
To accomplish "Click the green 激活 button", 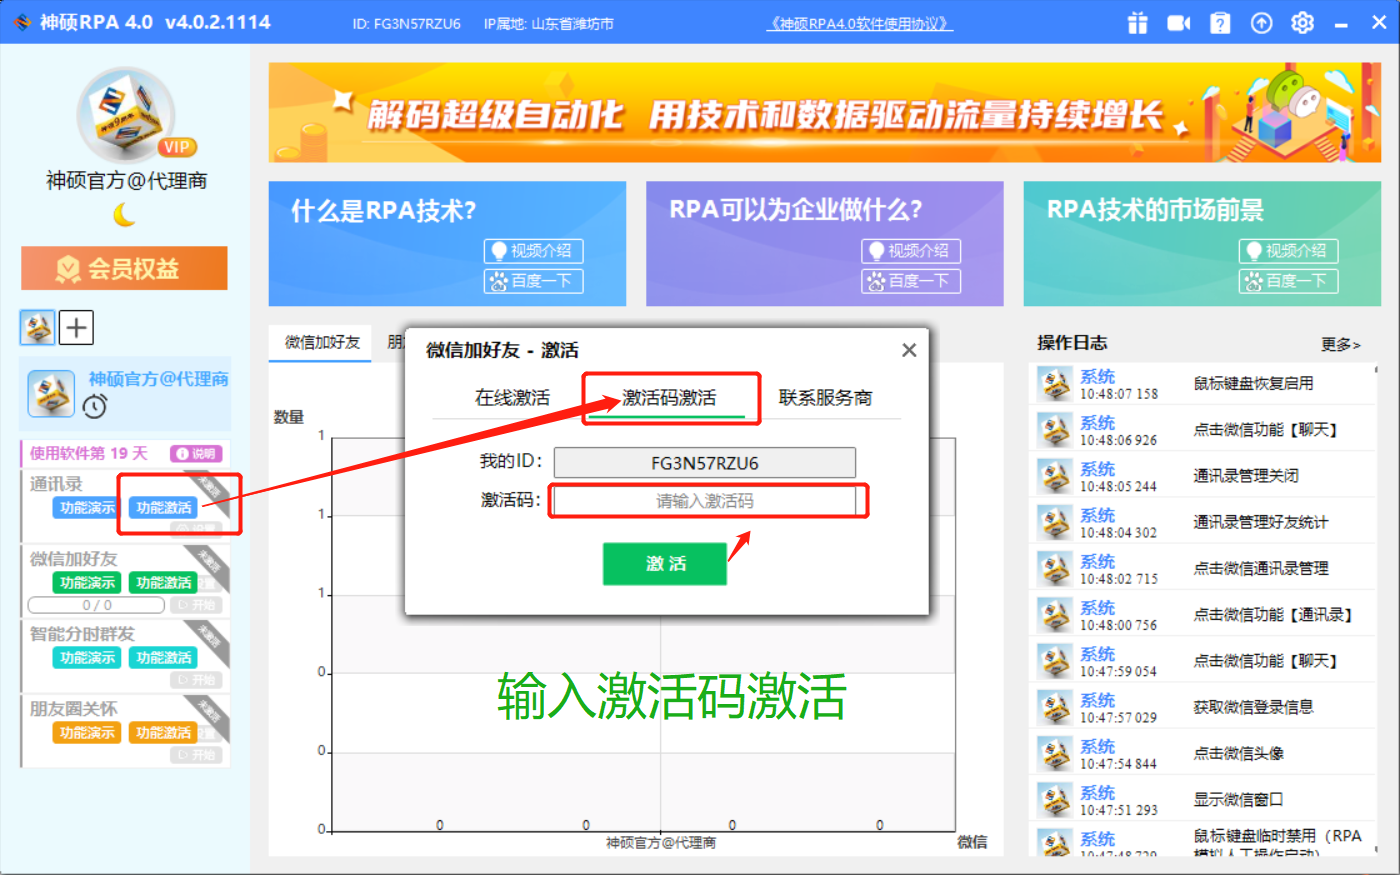I will pyautogui.click(x=665, y=564).
